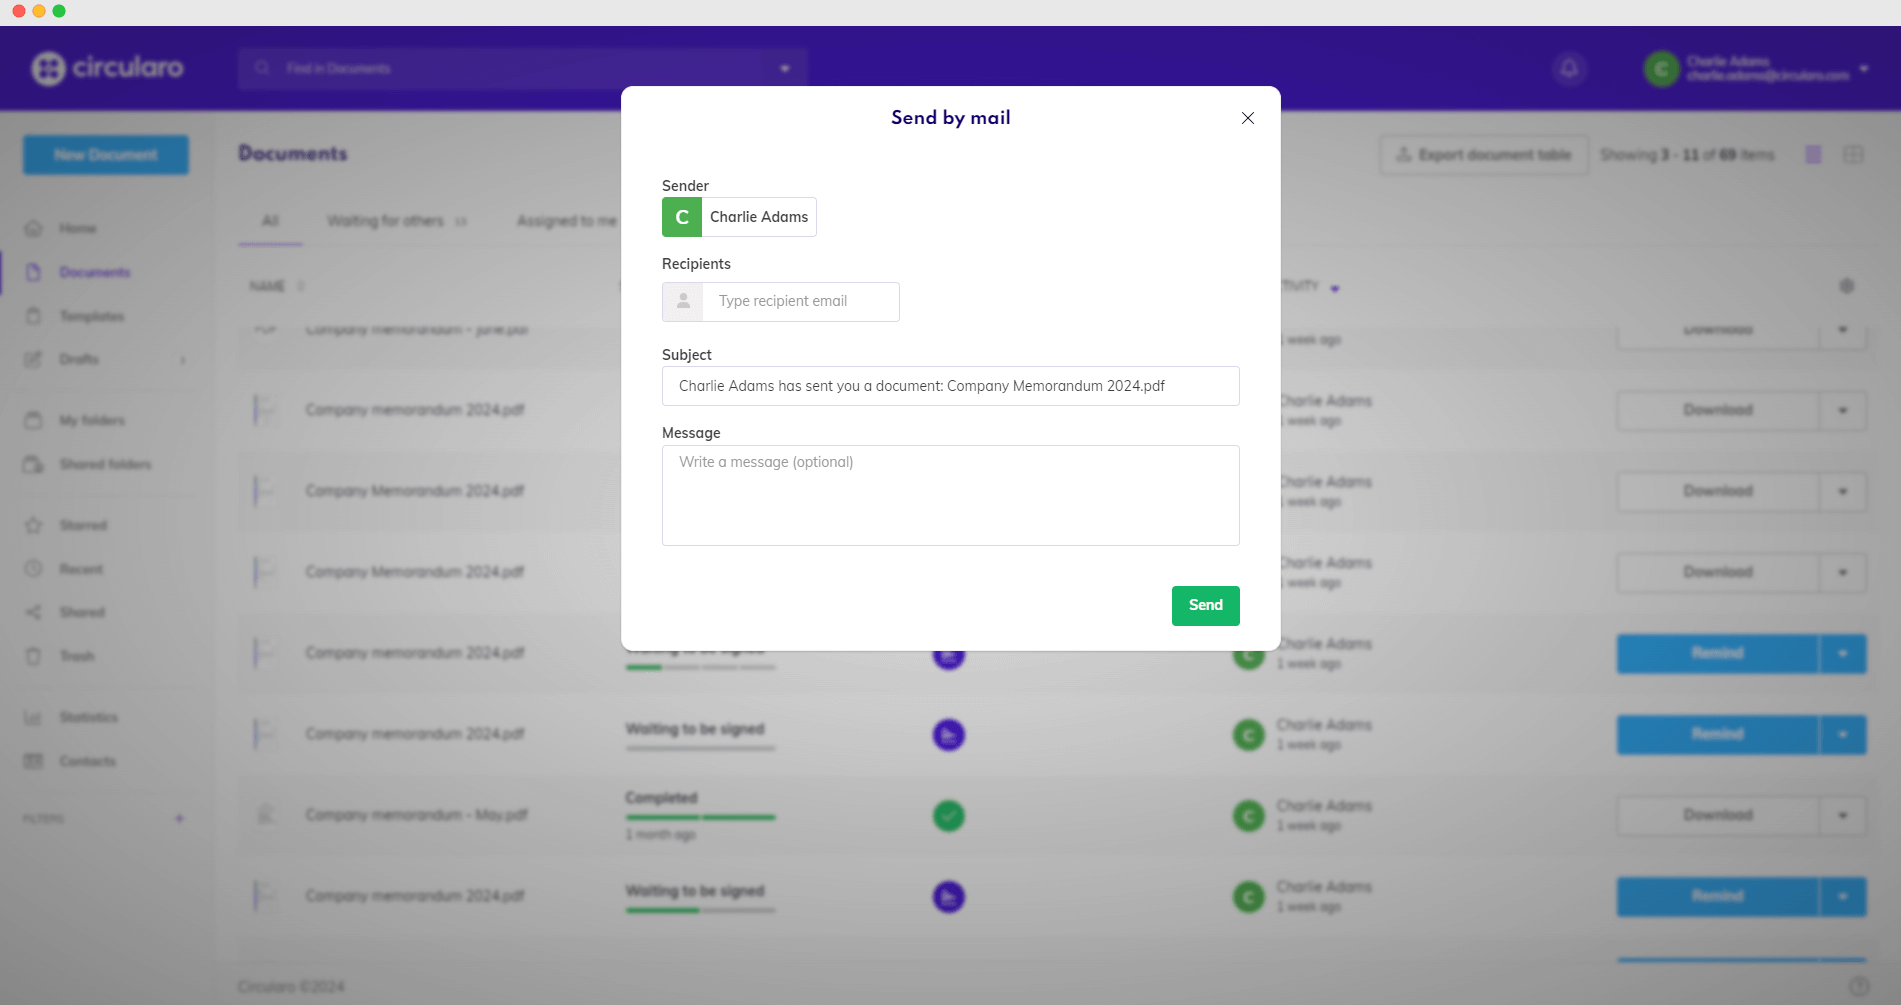
Task: Open Templates in the sidebar
Action: click(x=91, y=316)
